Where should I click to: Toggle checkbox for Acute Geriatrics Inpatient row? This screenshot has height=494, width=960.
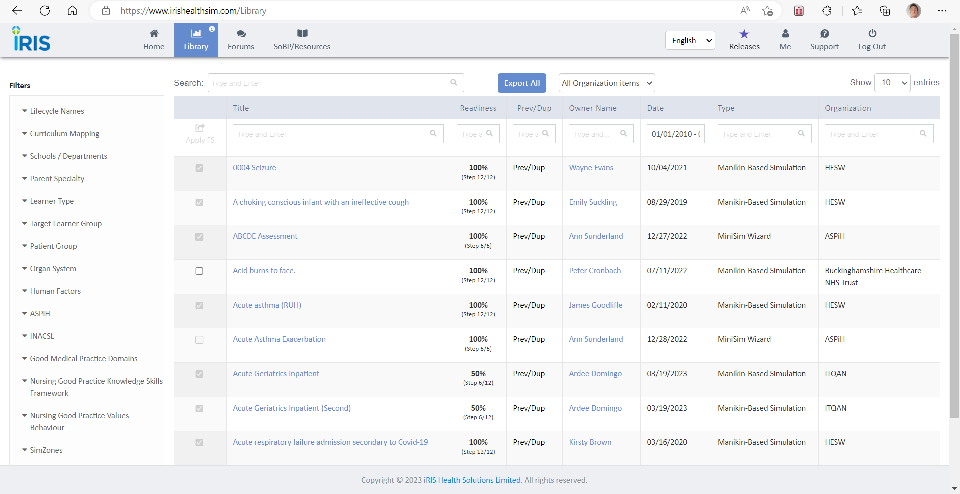tap(199, 373)
